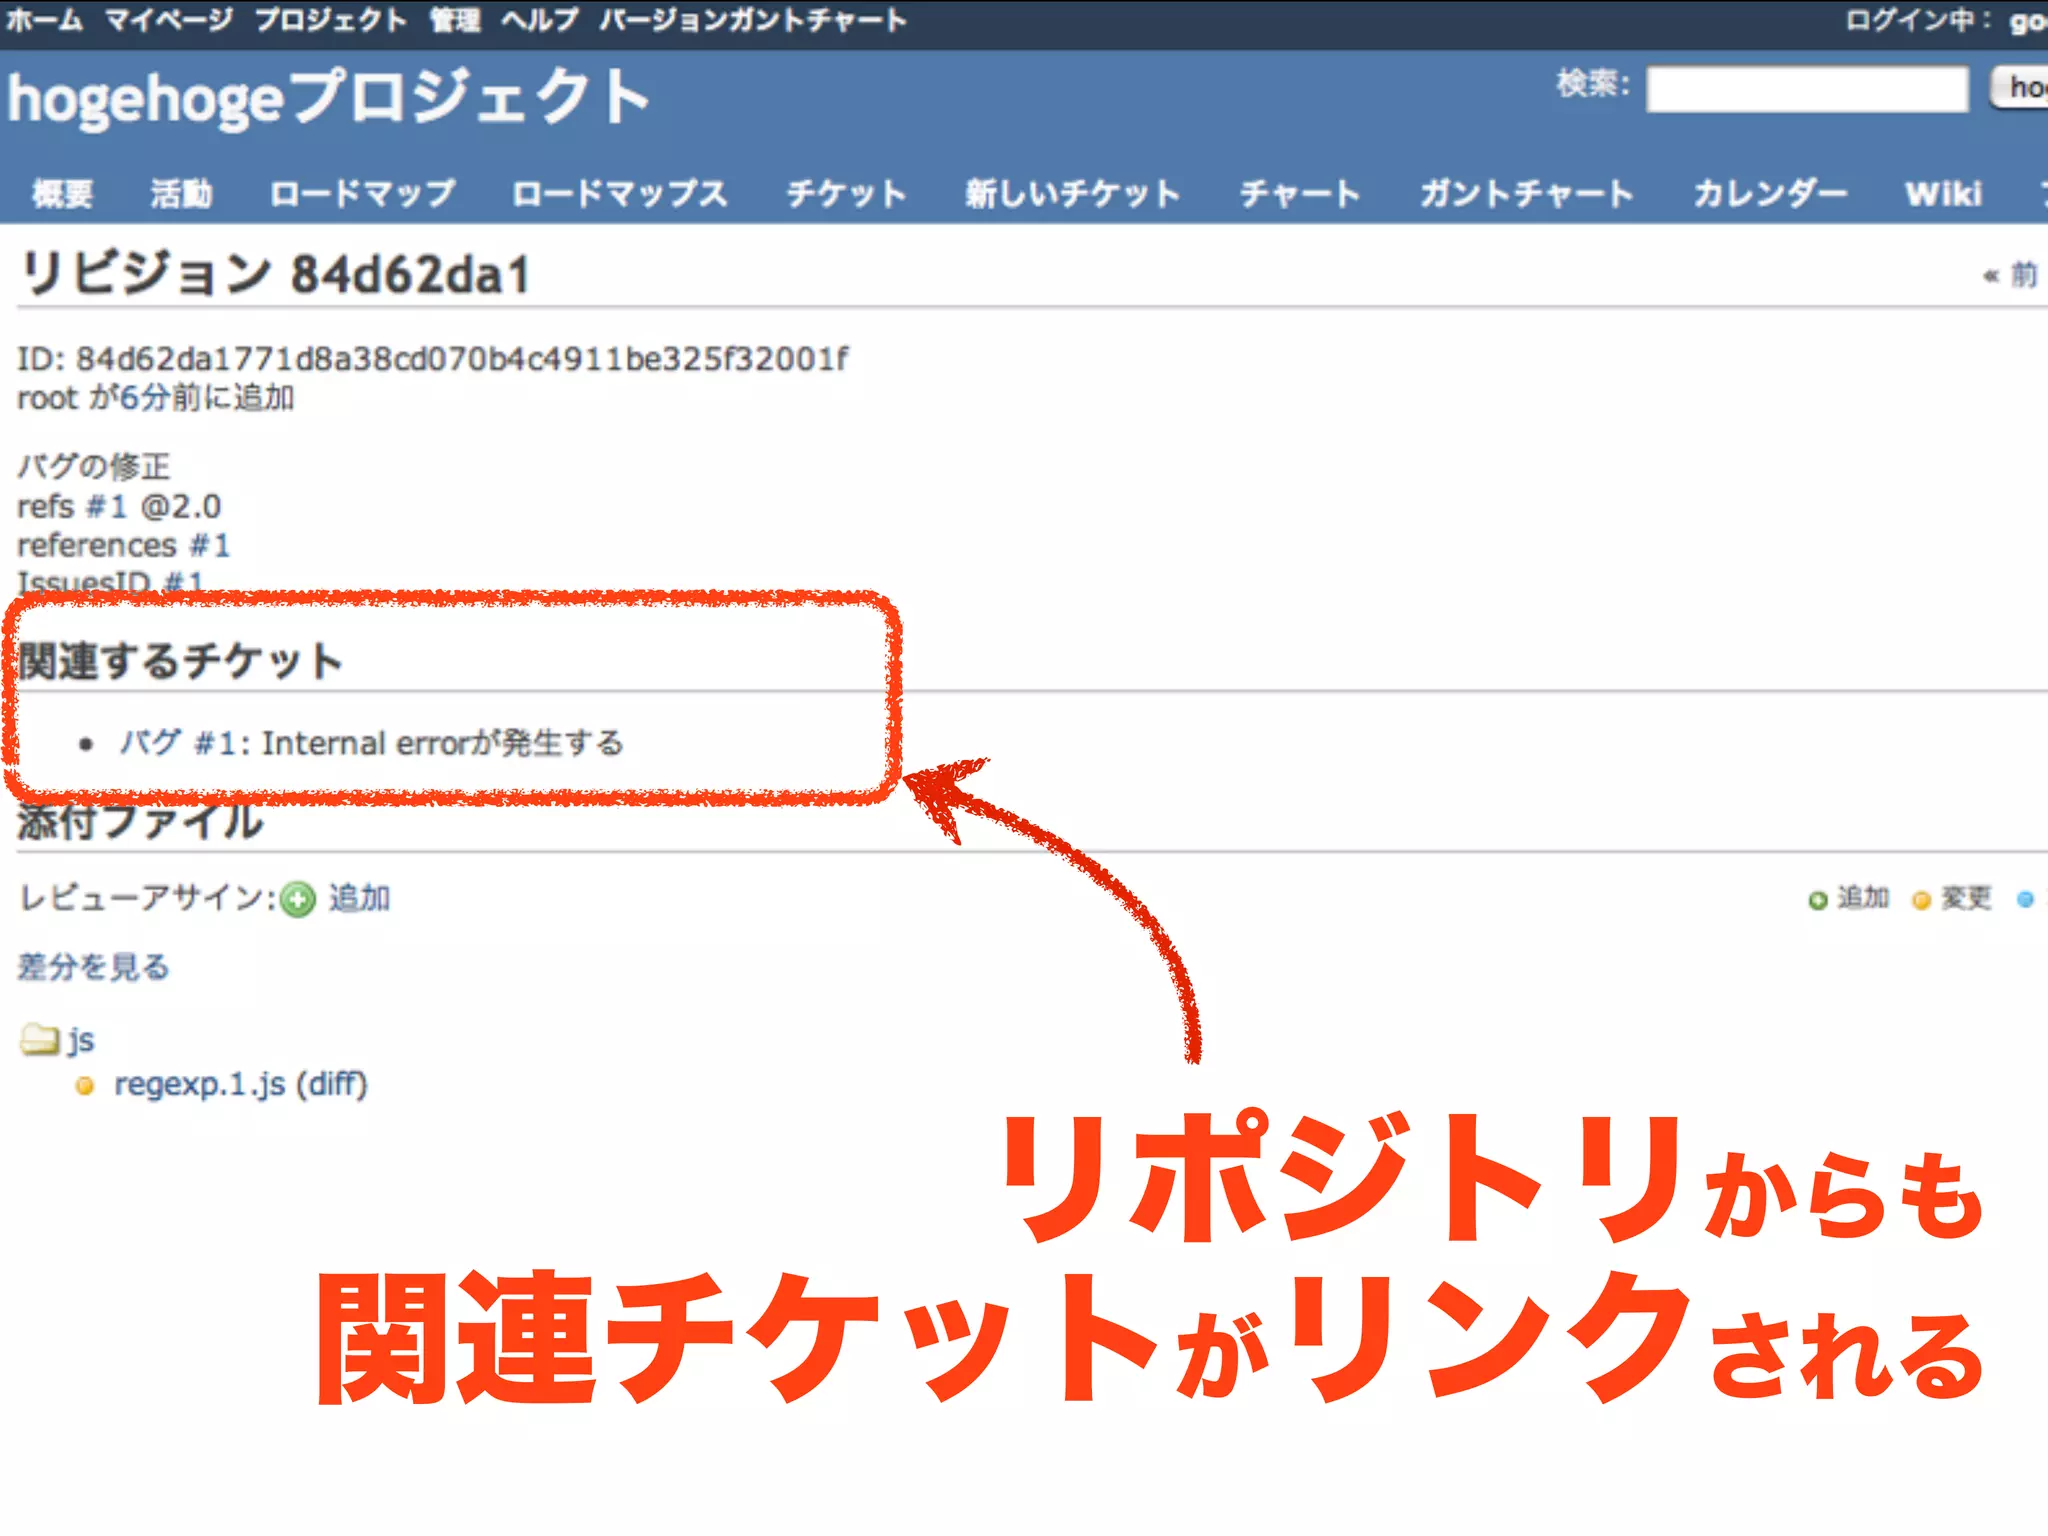Image resolution: width=2048 pixels, height=1536 pixels.
Task: Open the js folder name
Action: pyautogui.click(x=81, y=1041)
